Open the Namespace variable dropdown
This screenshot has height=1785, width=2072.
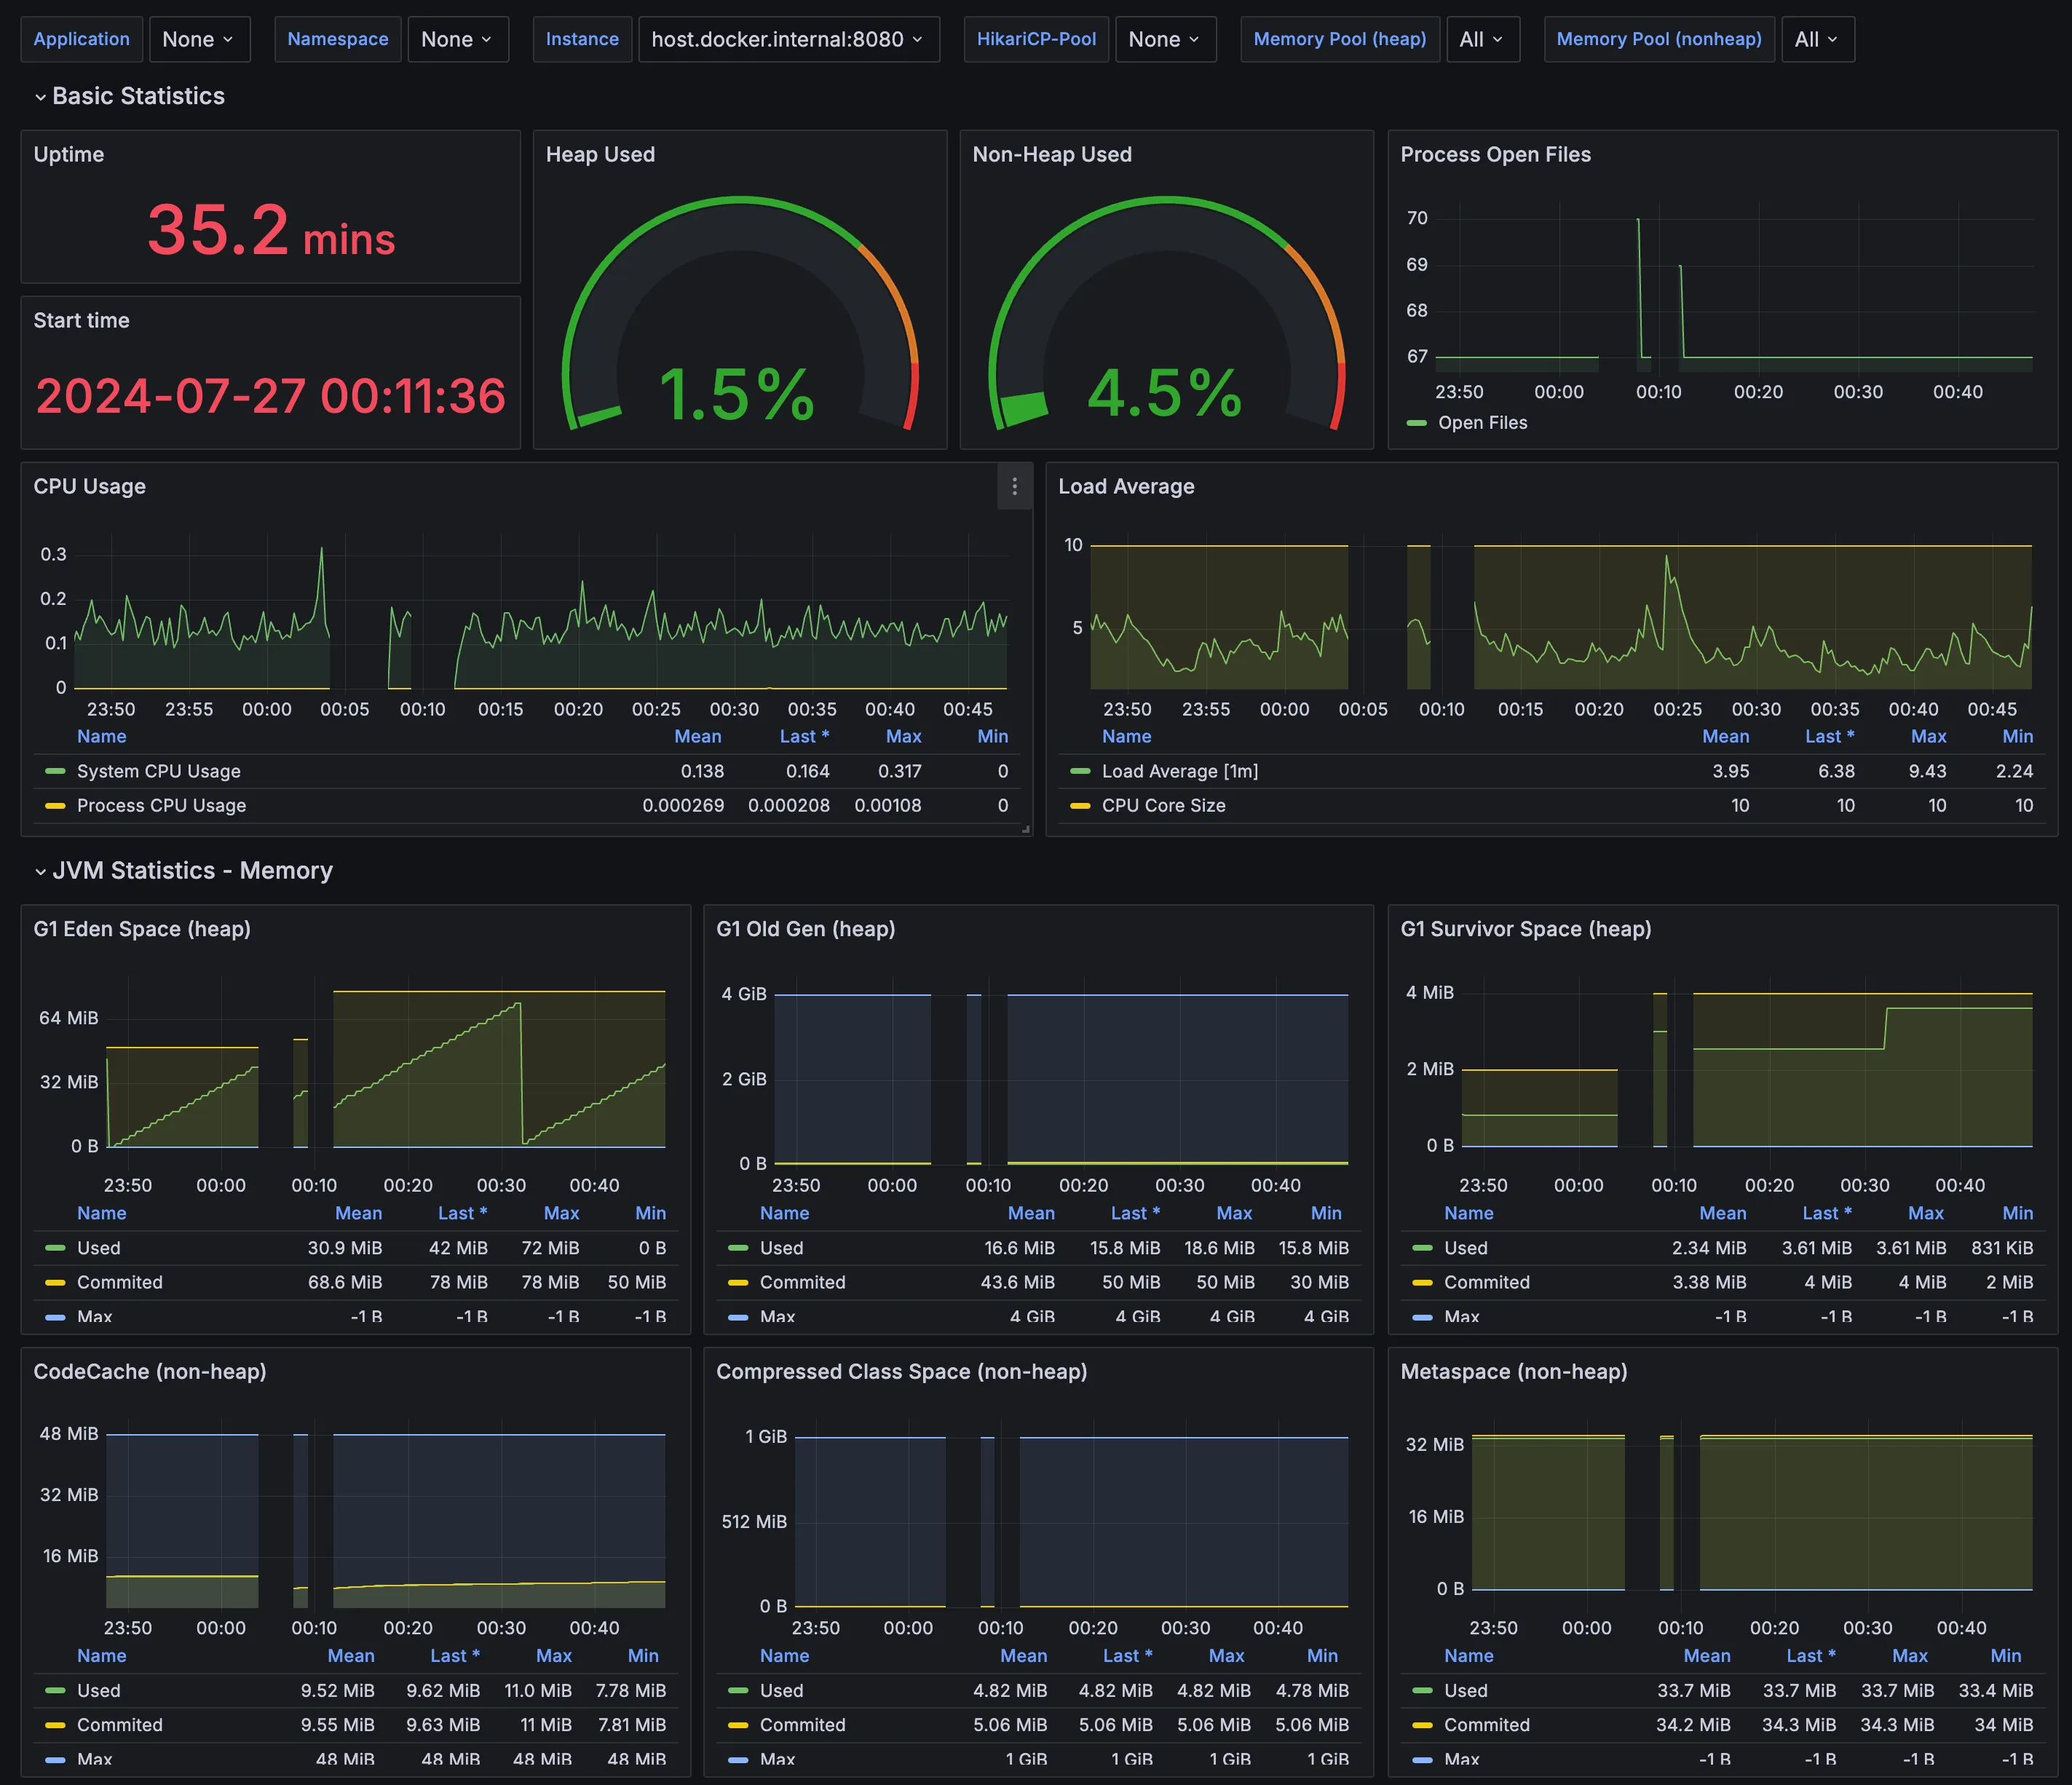coord(457,39)
